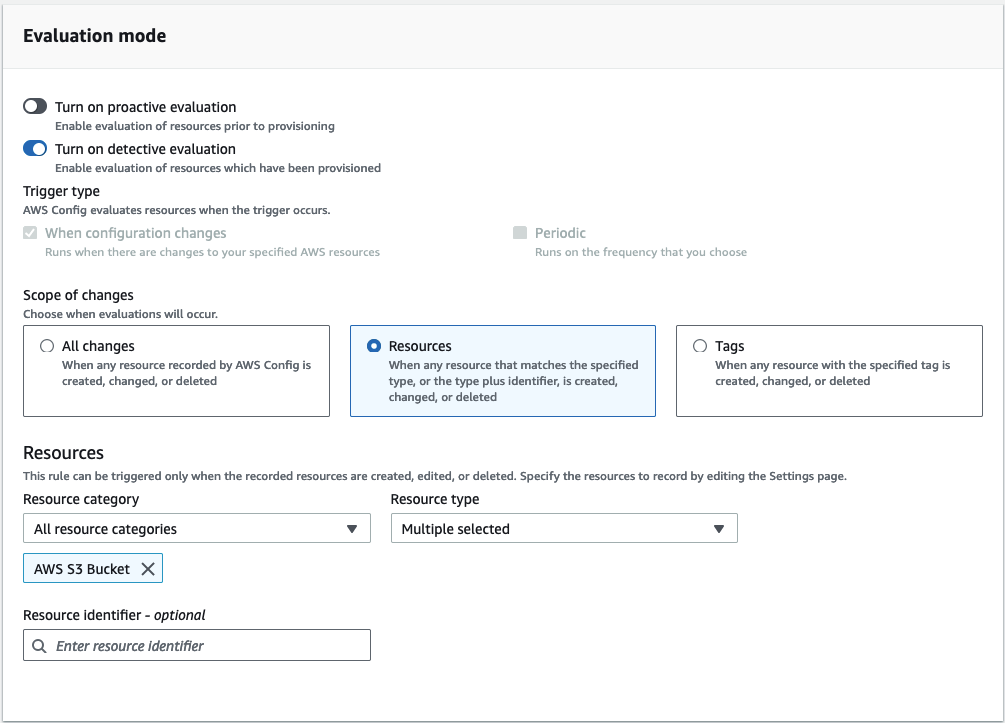The image size is (1005, 723).
Task: Click the All changes scope card
Action: pyautogui.click(x=176, y=371)
